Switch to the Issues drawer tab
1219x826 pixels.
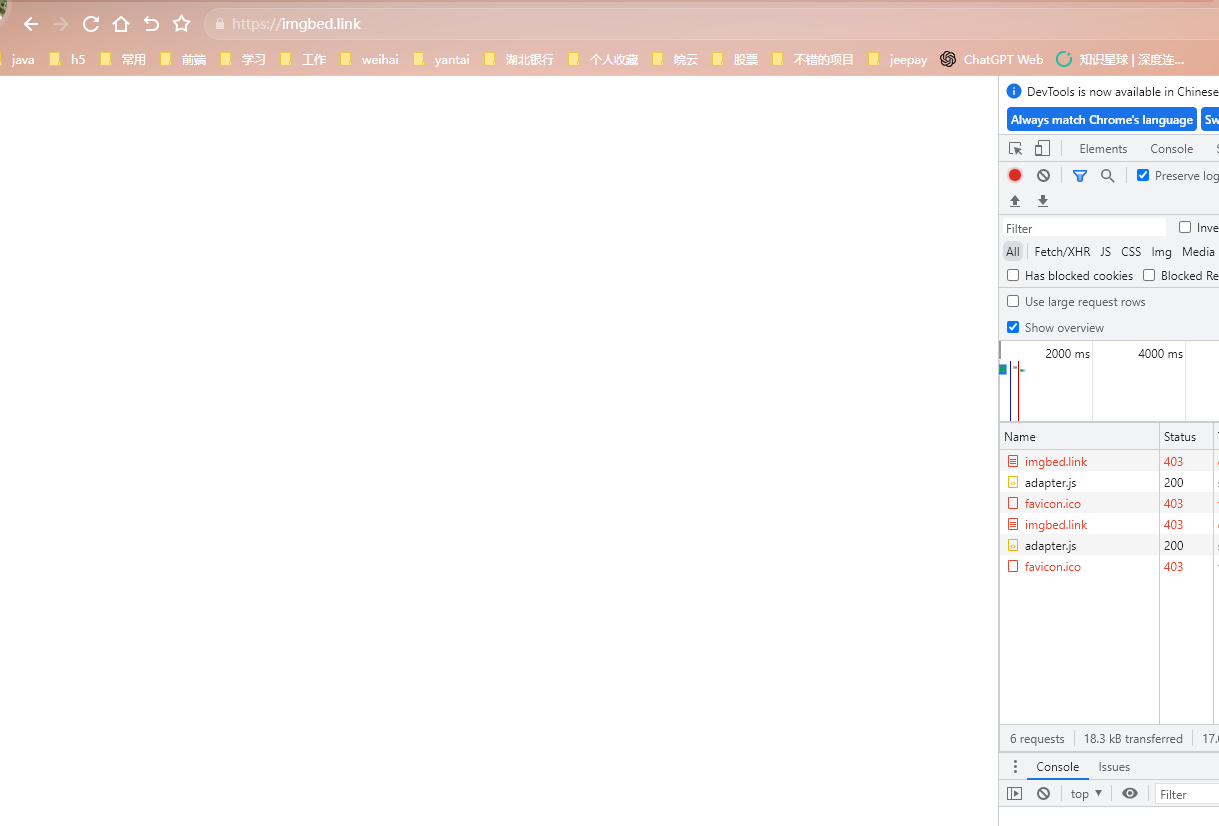click(x=1114, y=767)
